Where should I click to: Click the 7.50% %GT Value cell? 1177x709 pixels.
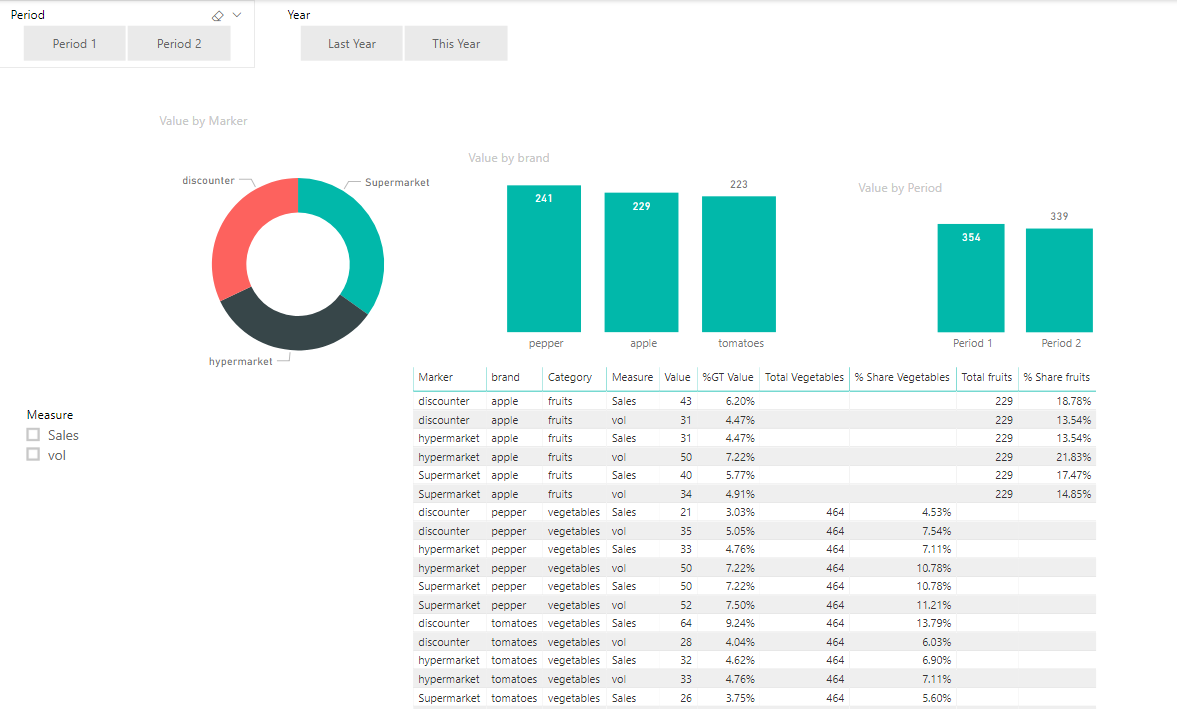[x=740, y=605]
